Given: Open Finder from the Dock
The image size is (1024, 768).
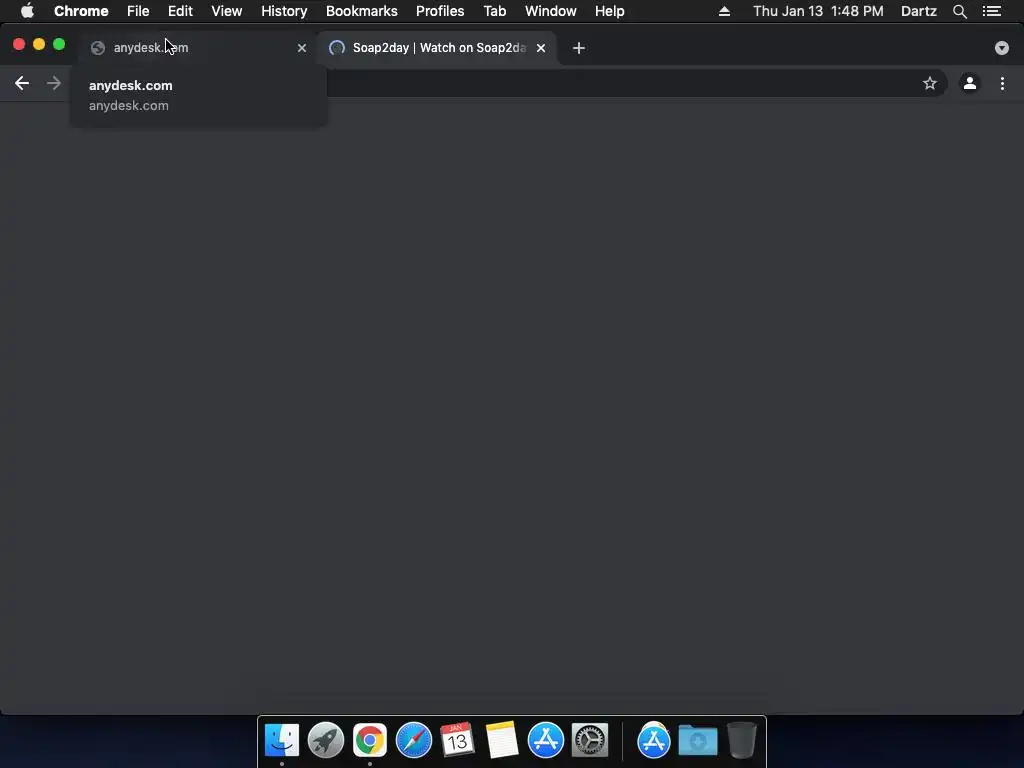Looking at the screenshot, I should 282,740.
